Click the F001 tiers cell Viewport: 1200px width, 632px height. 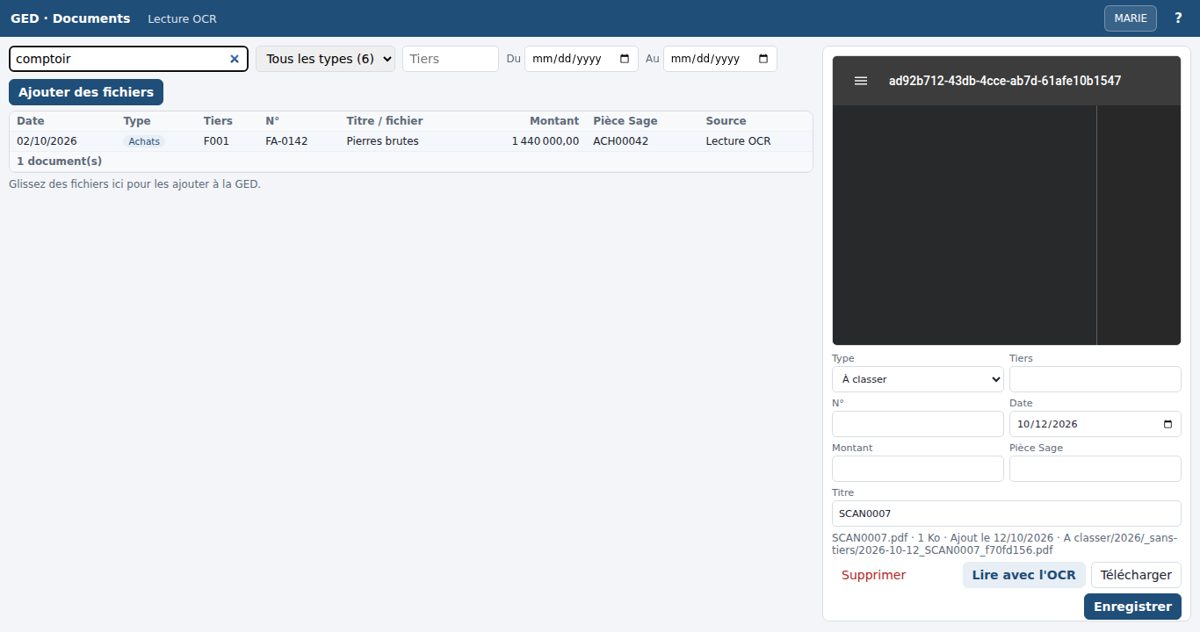[216, 141]
